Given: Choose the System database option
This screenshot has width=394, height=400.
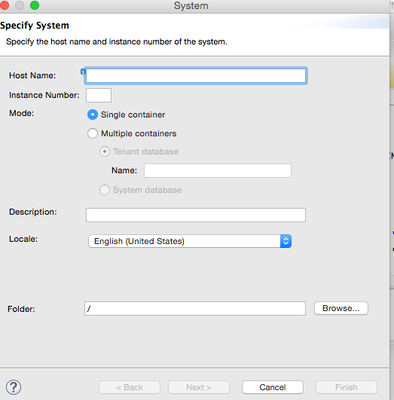Looking at the screenshot, I should 104,190.
